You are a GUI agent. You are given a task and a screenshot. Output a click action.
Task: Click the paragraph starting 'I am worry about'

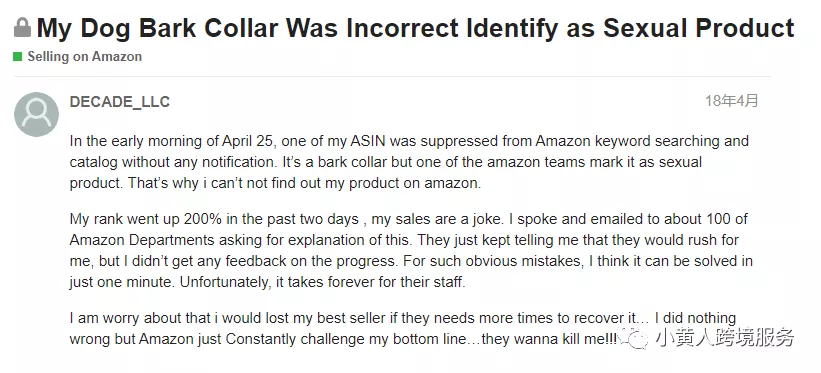pyautogui.click(x=403, y=328)
